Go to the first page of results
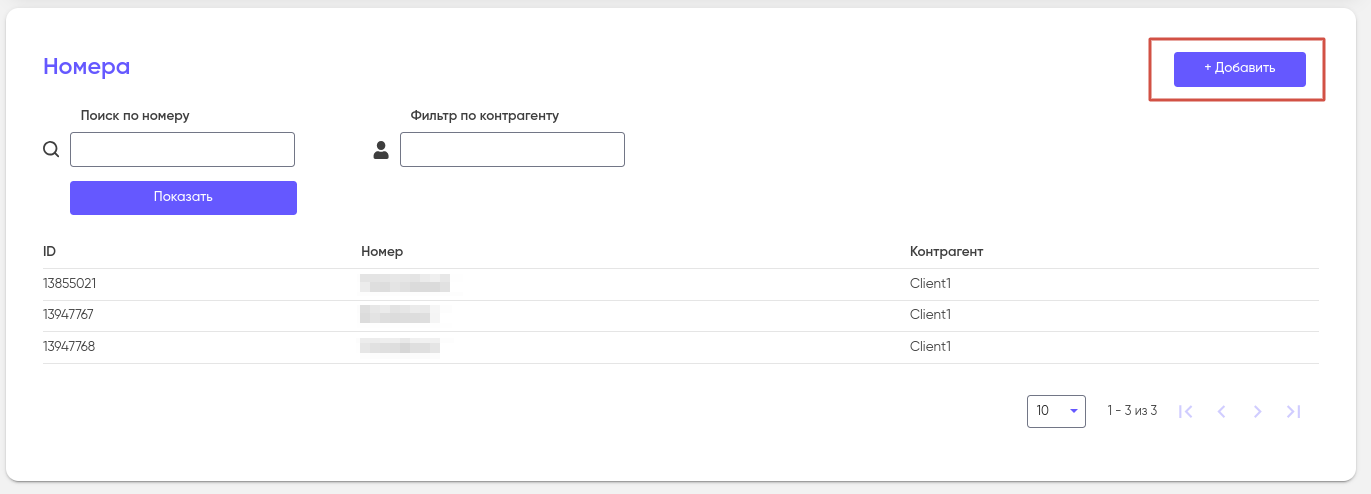The height and width of the screenshot is (494, 1371). [1186, 411]
